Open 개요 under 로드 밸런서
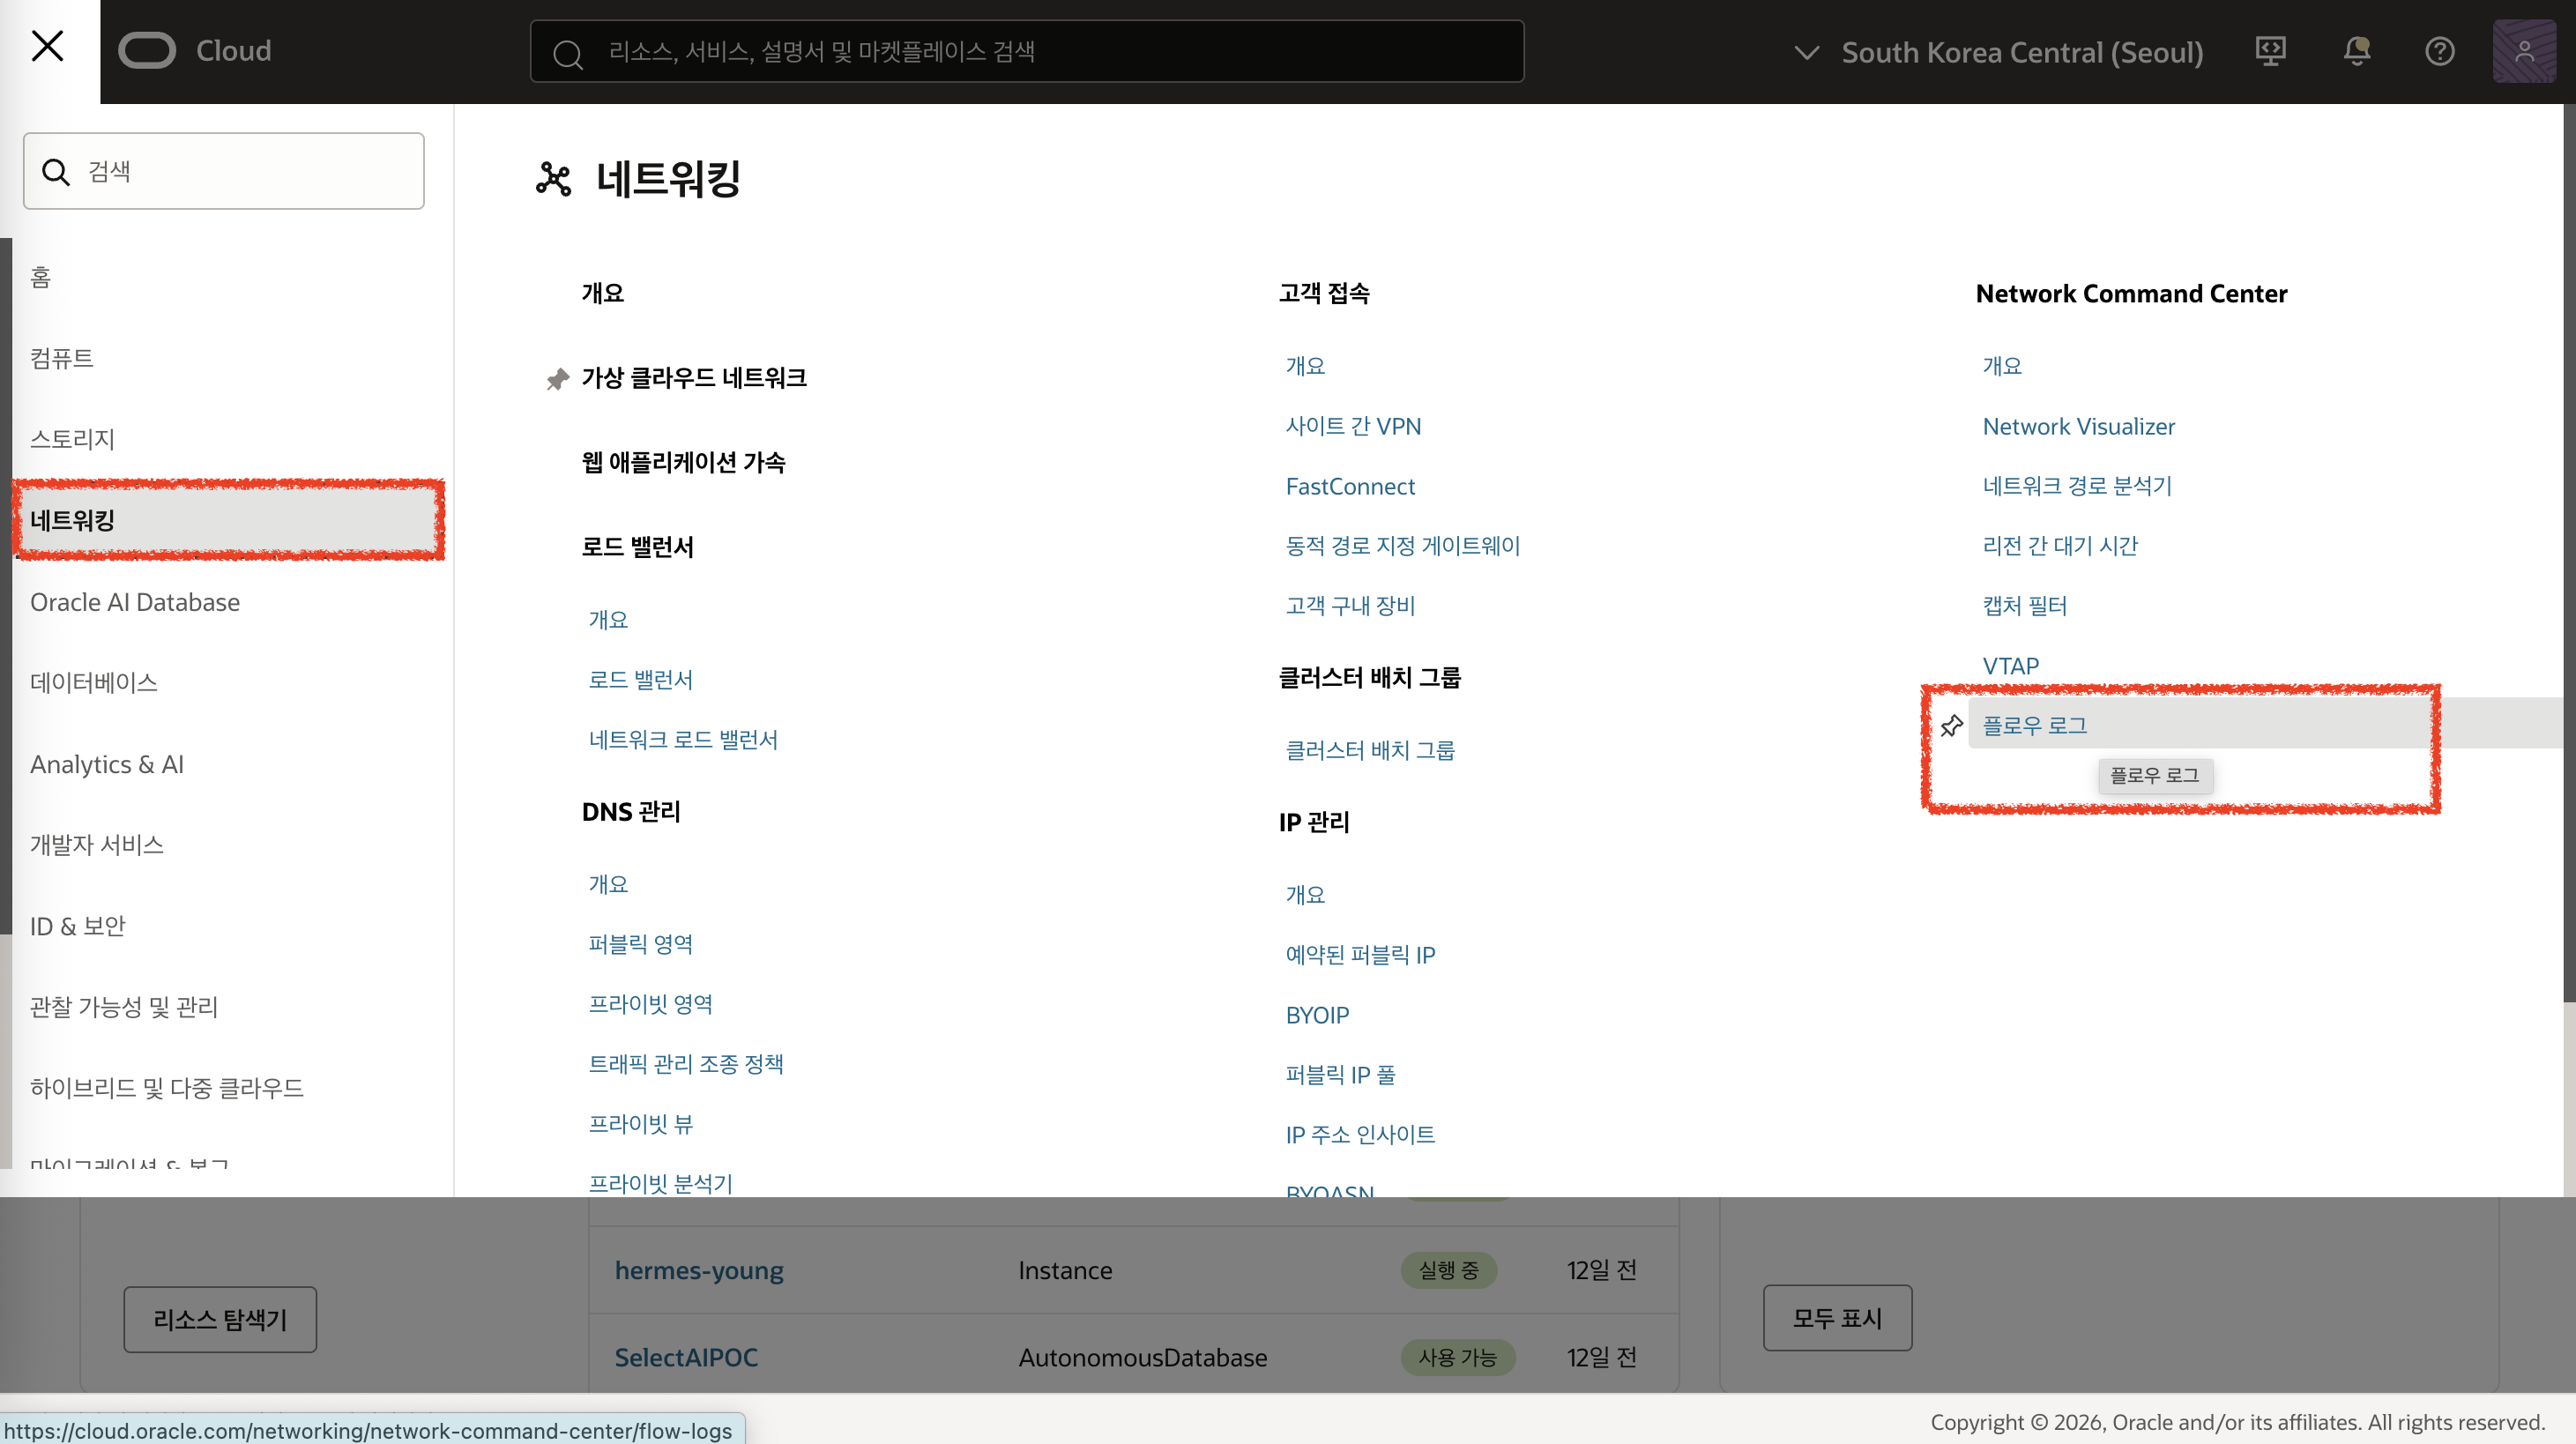The width and height of the screenshot is (2576, 1444). click(608, 620)
